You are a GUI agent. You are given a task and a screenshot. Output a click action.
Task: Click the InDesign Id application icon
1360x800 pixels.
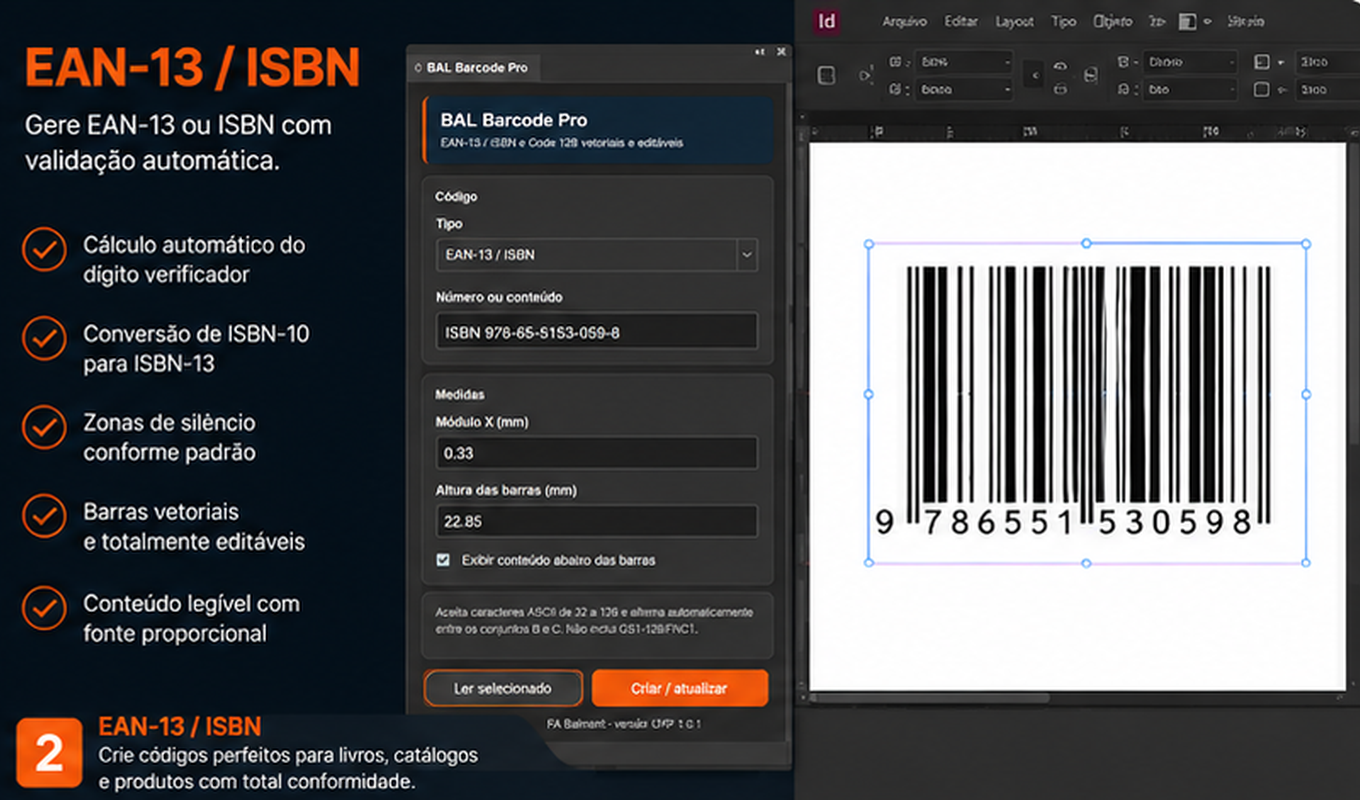point(827,21)
